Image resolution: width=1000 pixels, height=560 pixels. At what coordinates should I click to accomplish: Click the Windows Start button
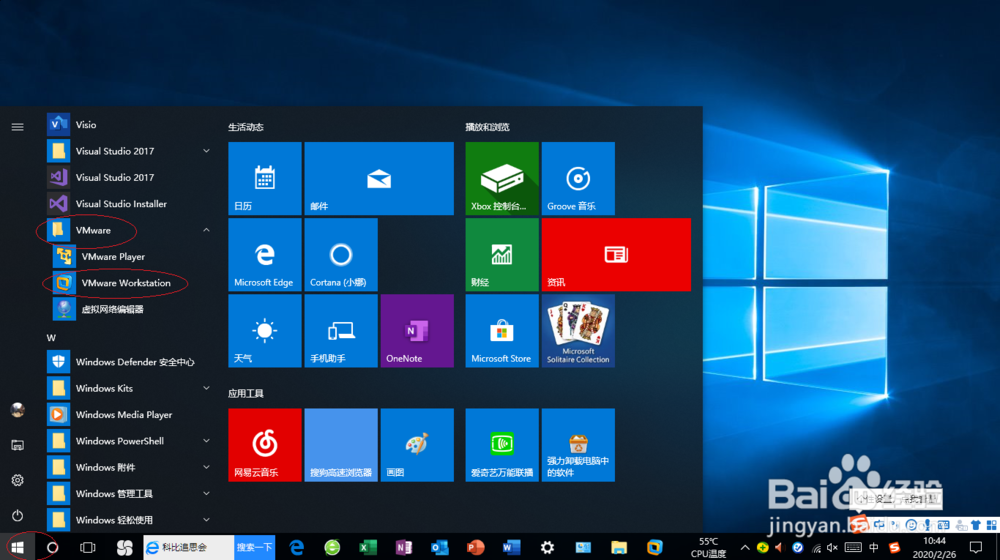pyautogui.click(x=17, y=547)
